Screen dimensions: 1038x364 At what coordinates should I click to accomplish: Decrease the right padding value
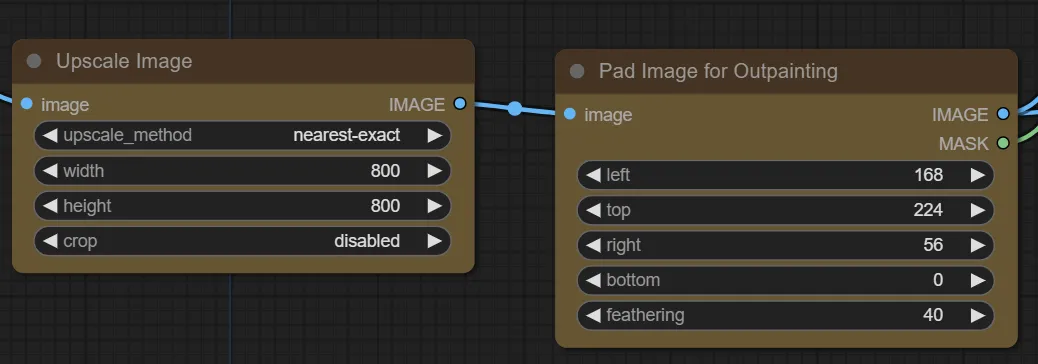click(593, 245)
